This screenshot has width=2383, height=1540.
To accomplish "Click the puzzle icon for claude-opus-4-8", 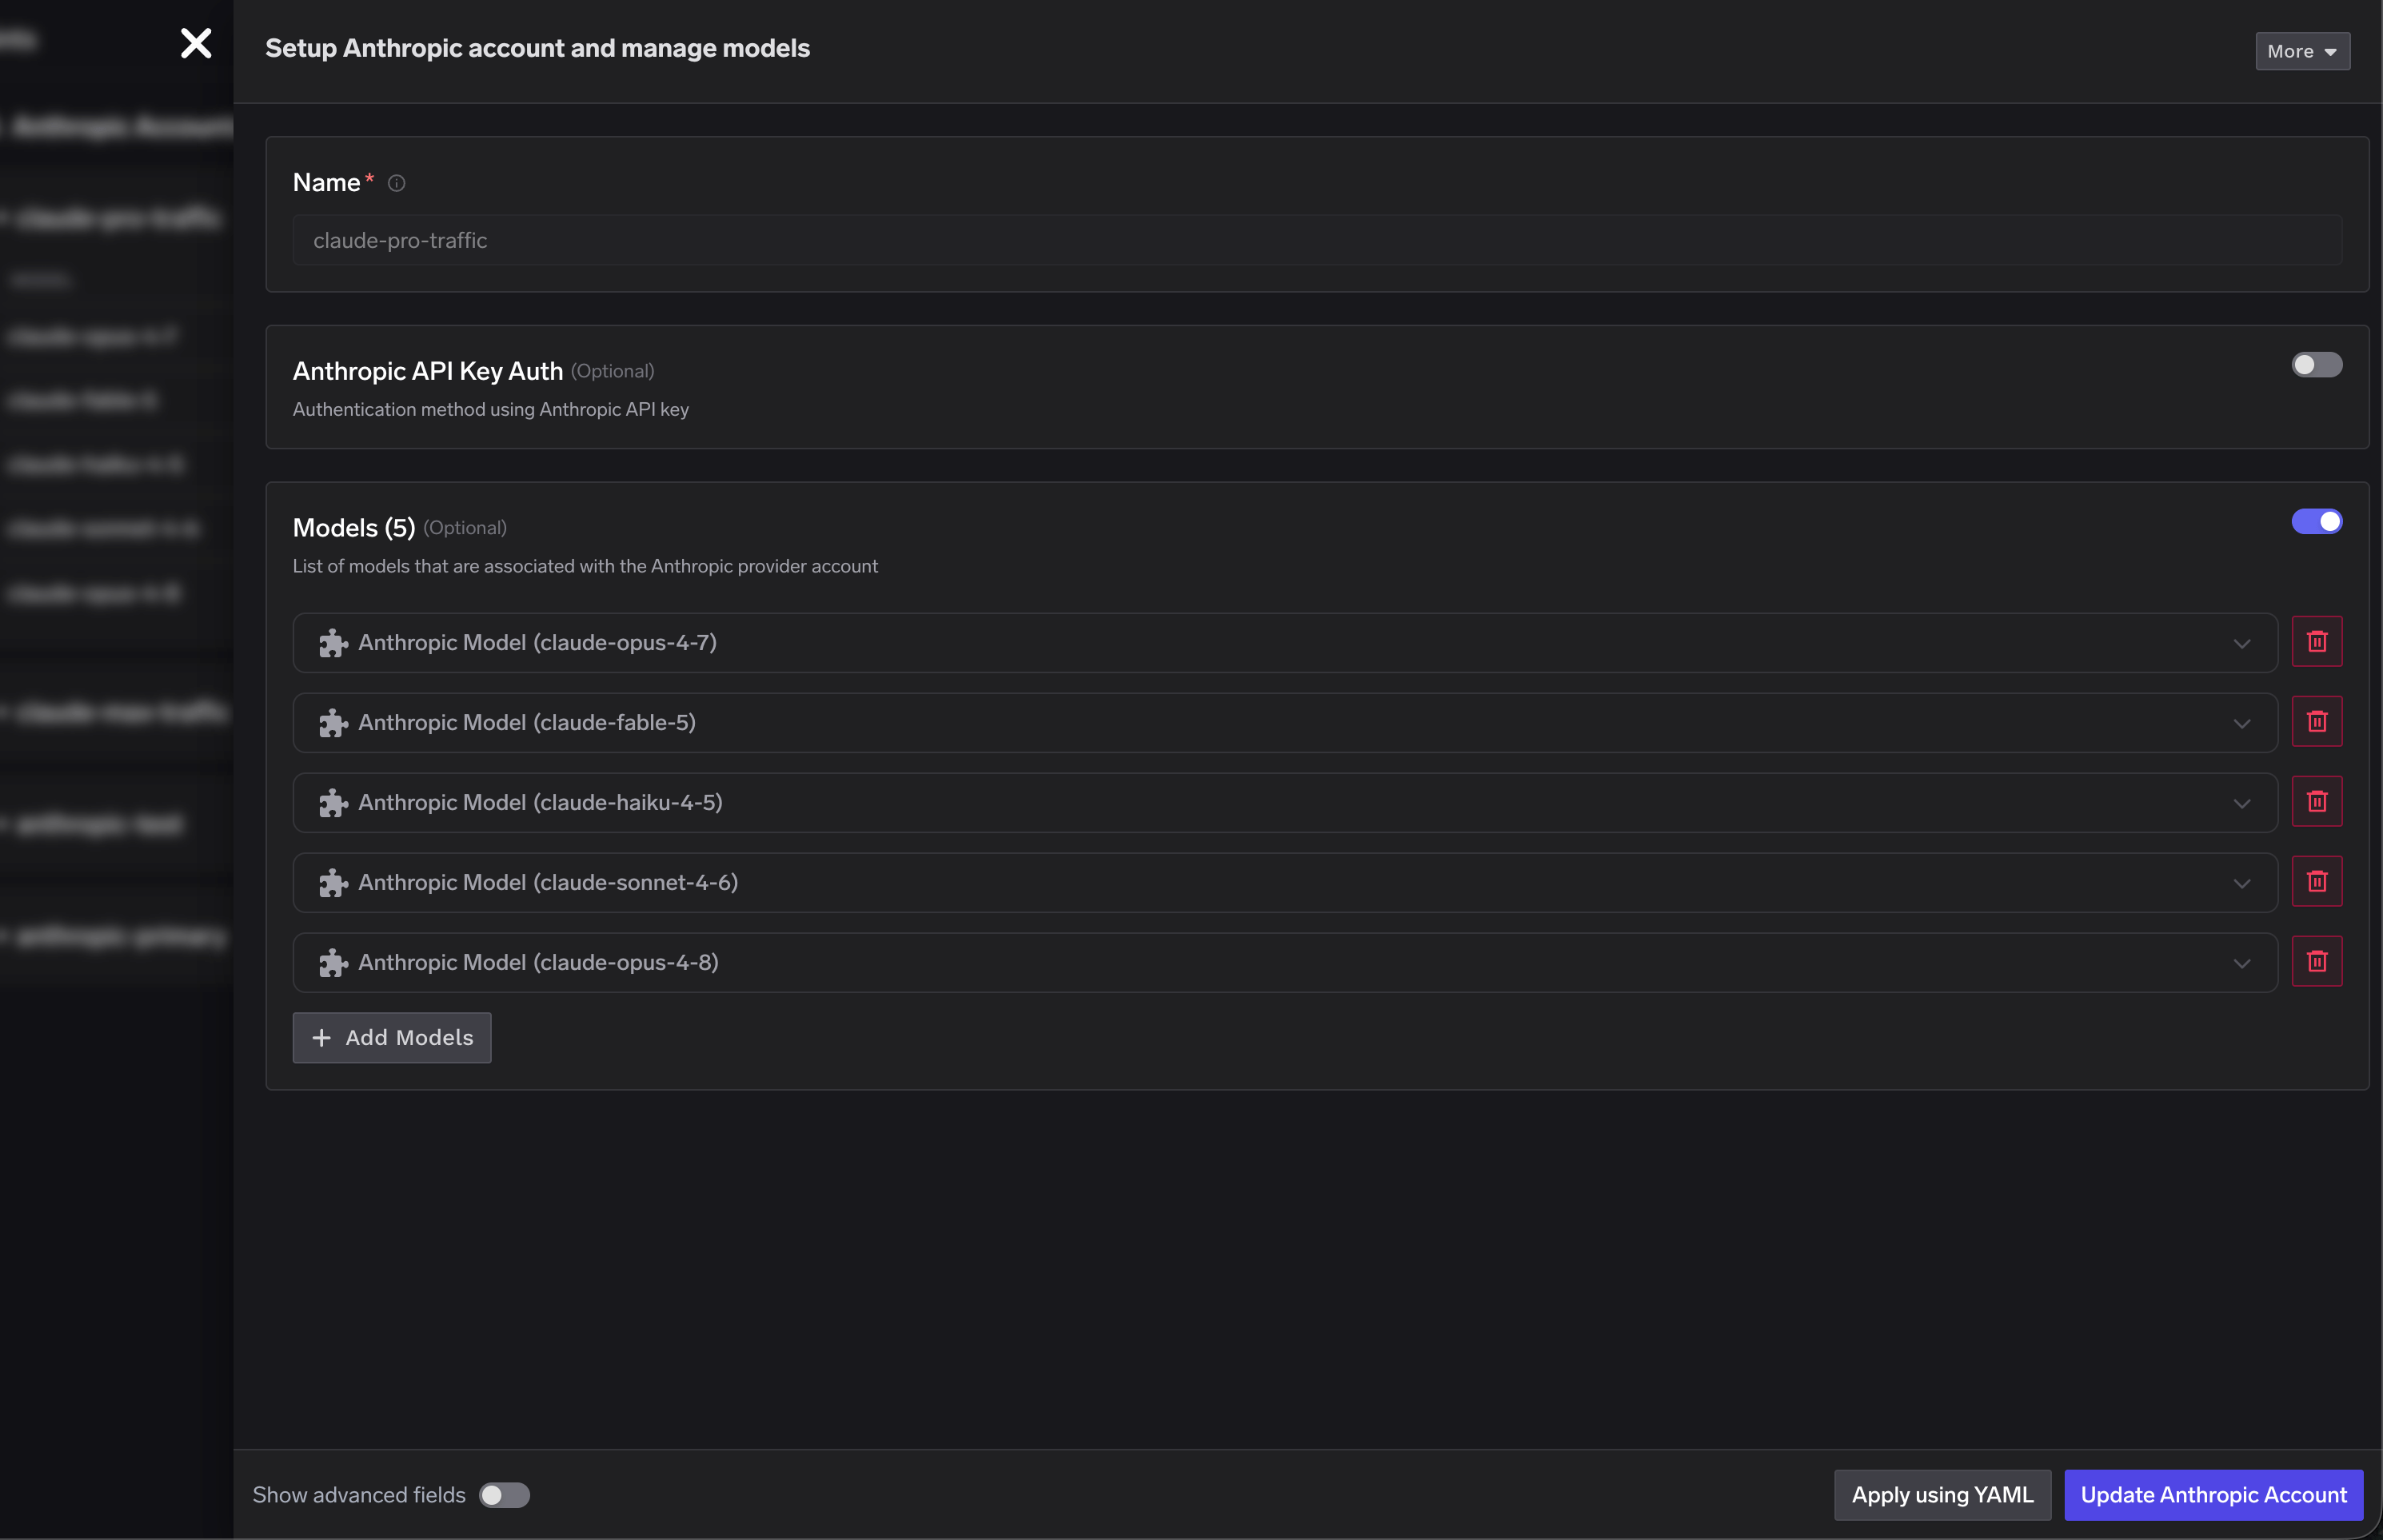I will tap(333, 963).
